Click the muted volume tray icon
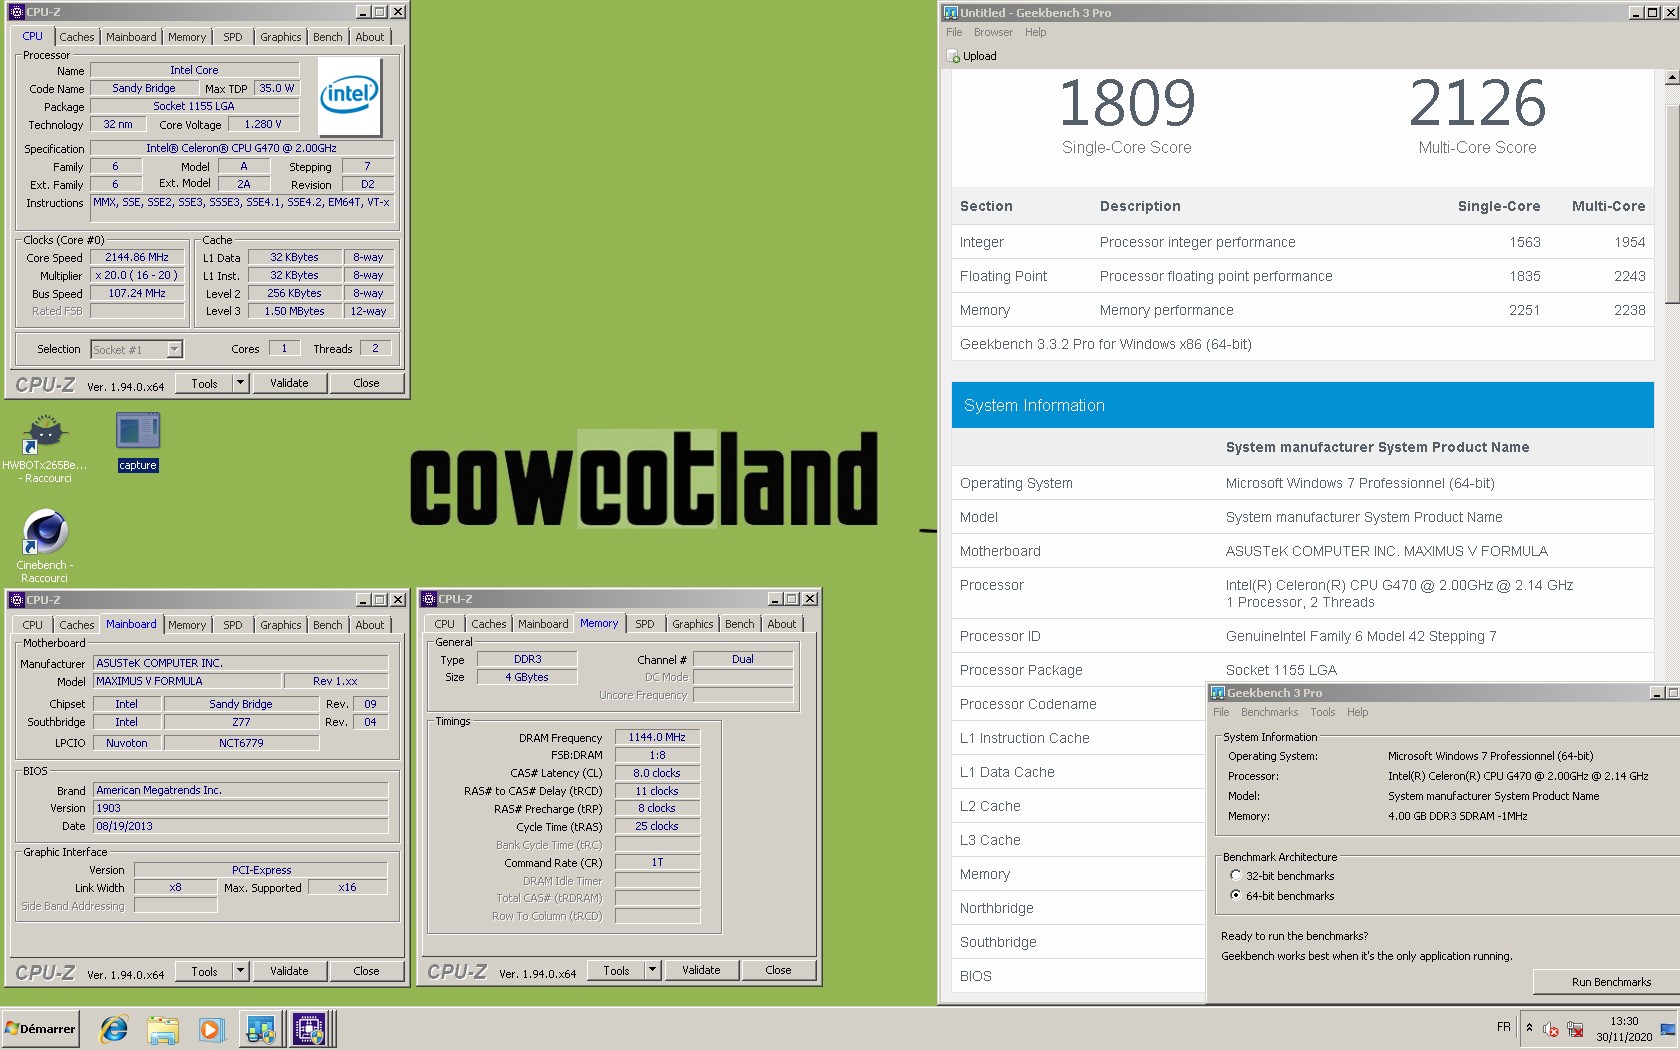 (x=1551, y=1029)
